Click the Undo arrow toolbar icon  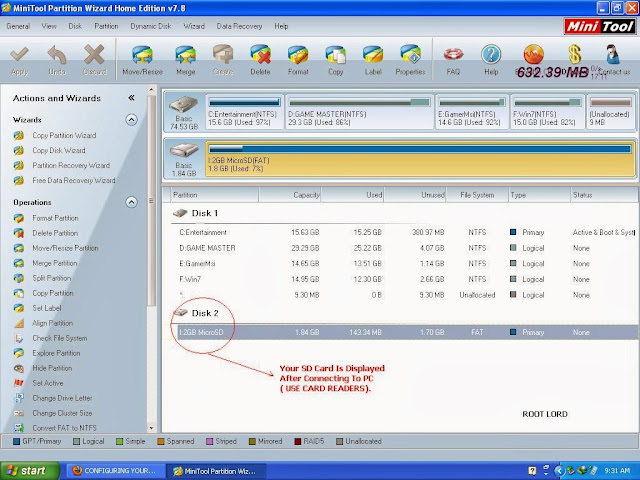click(x=57, y=55)
